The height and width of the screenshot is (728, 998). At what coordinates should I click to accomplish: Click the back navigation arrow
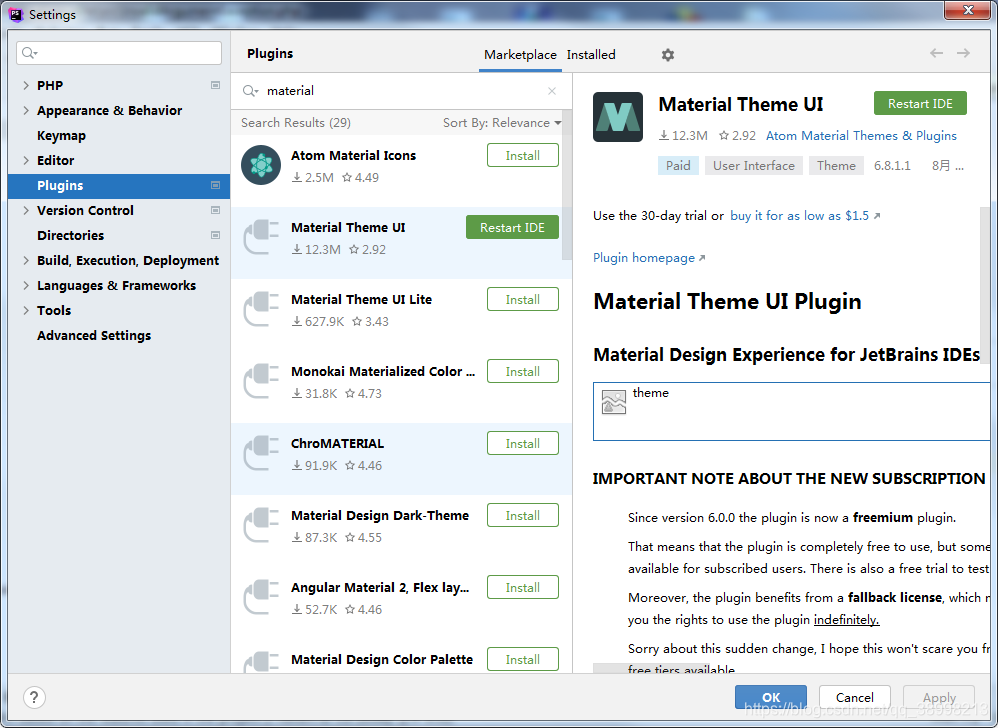(x=936, y=53)
